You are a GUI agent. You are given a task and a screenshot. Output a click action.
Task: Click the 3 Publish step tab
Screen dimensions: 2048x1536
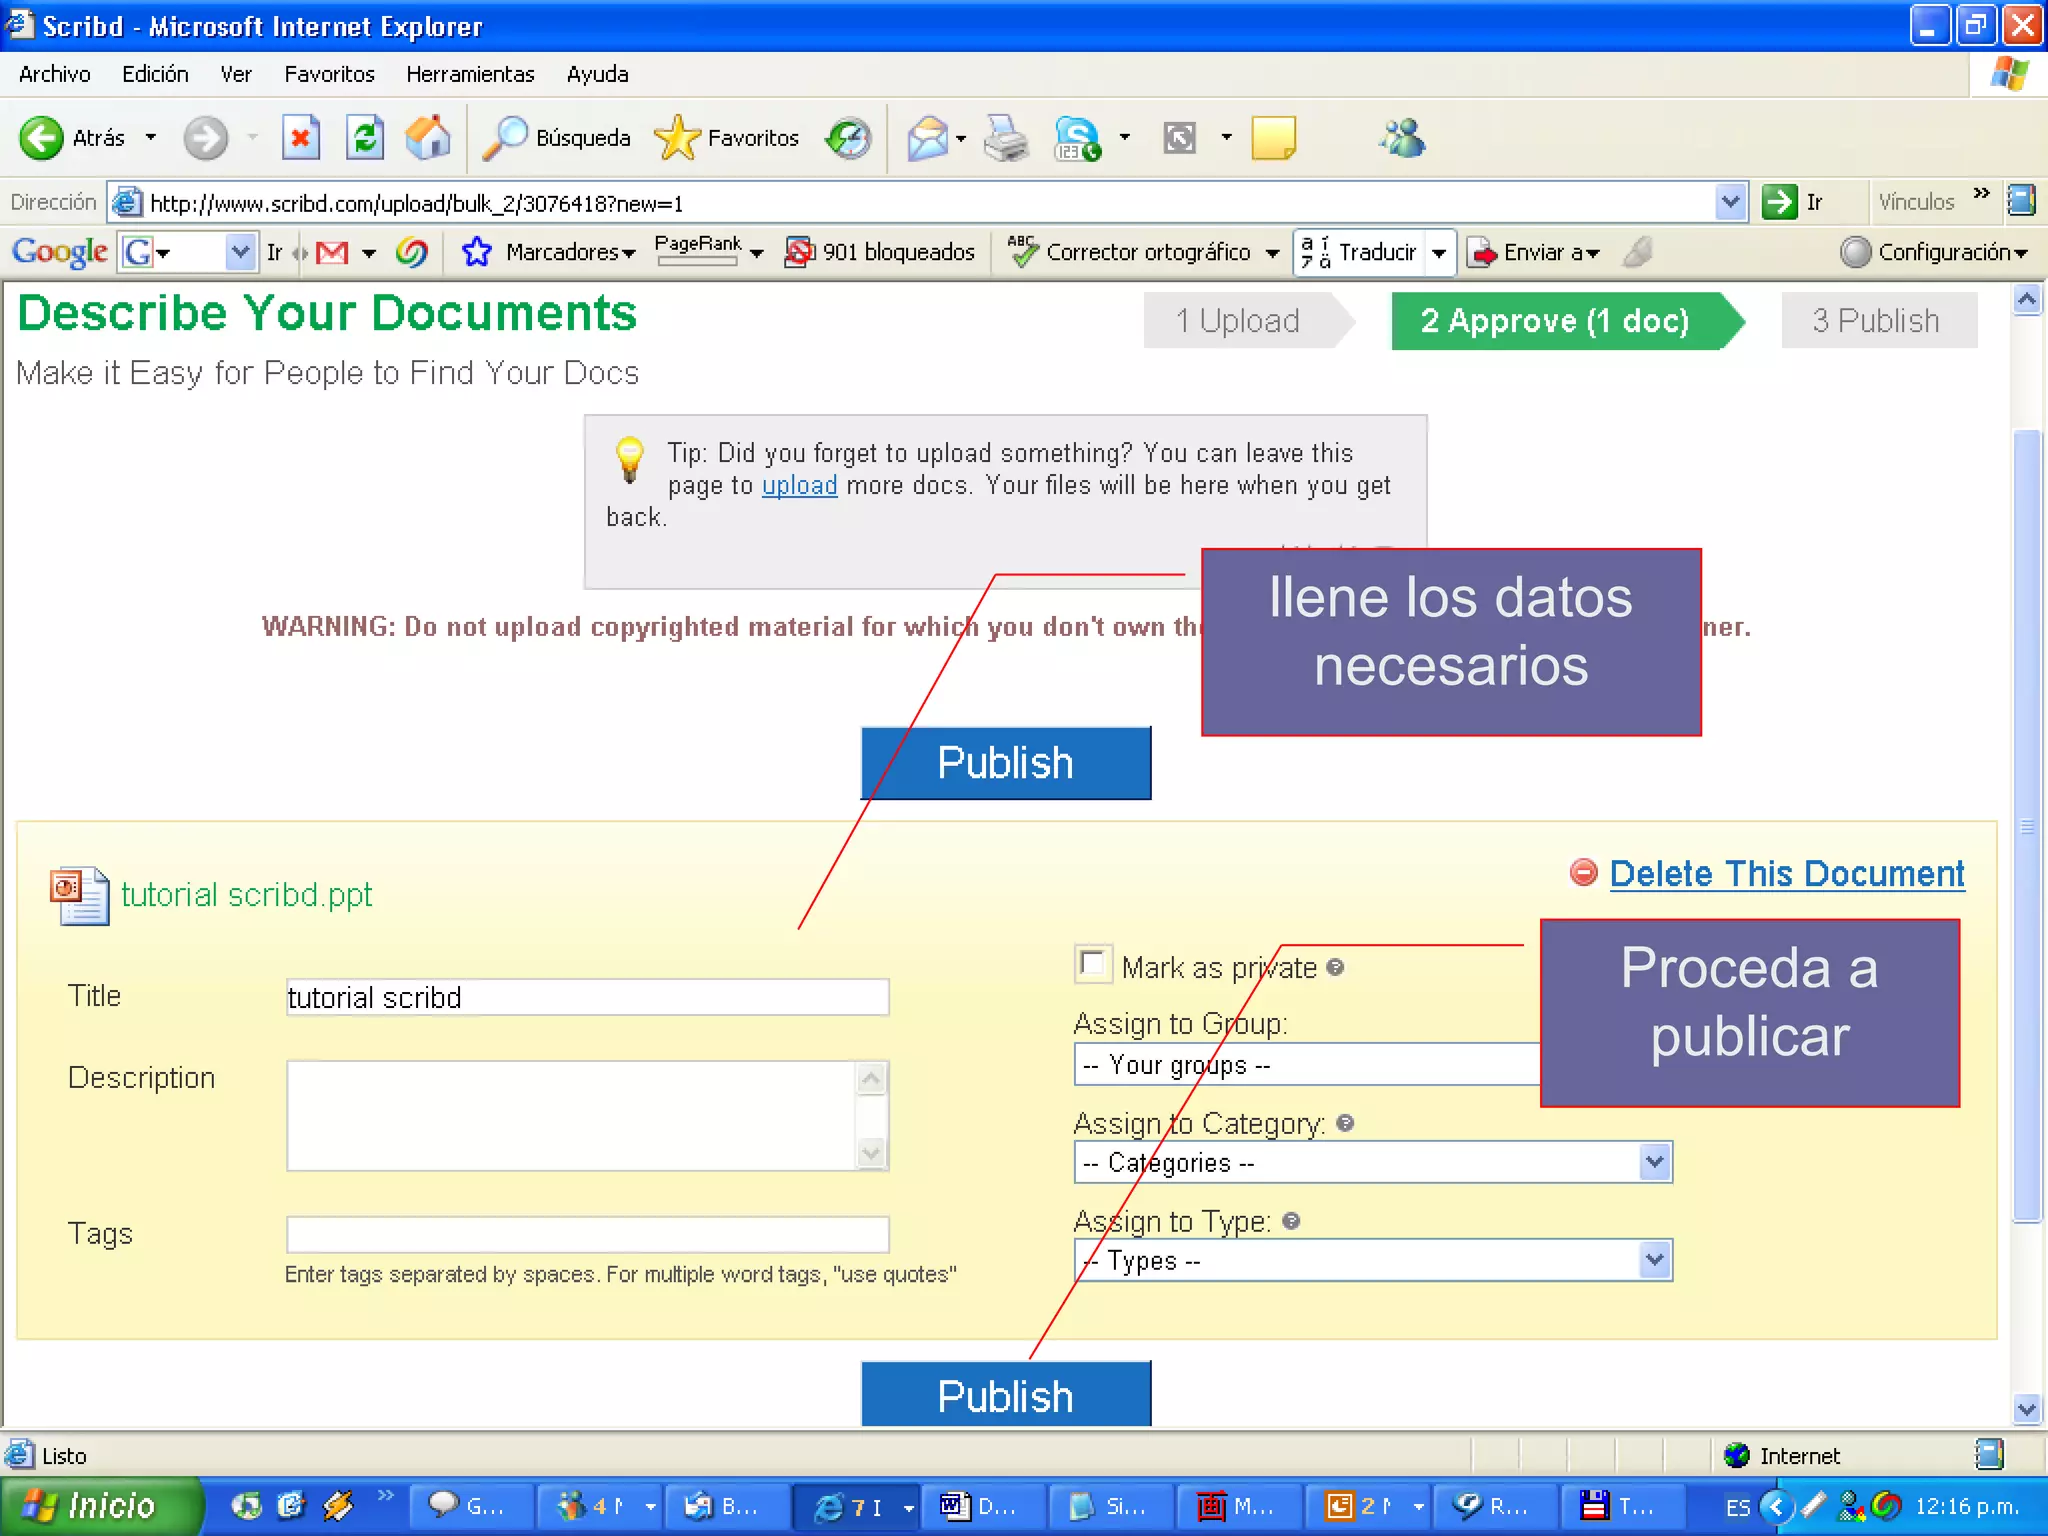pos(1879,320)
